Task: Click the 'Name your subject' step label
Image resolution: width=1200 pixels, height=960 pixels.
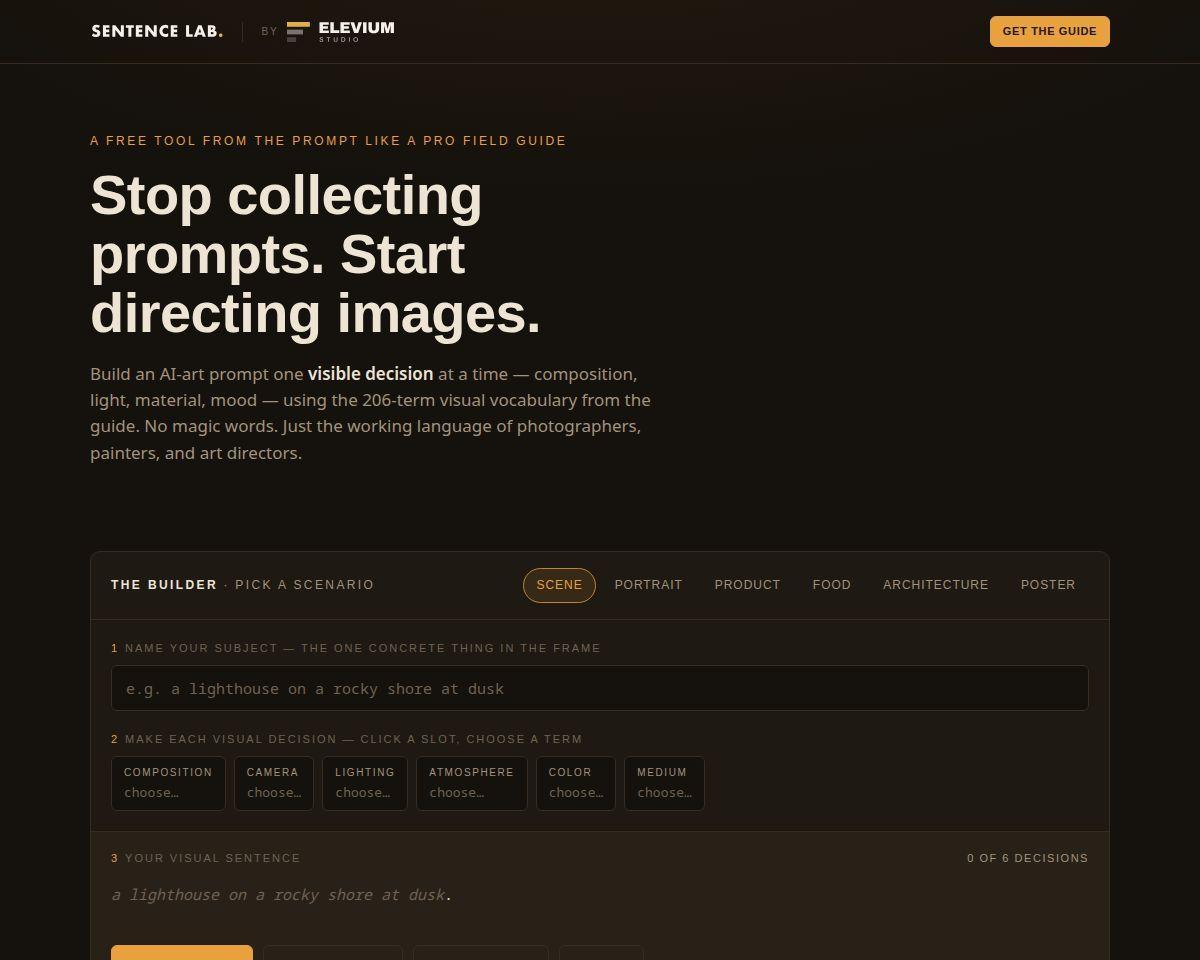Action: (356, 648)
